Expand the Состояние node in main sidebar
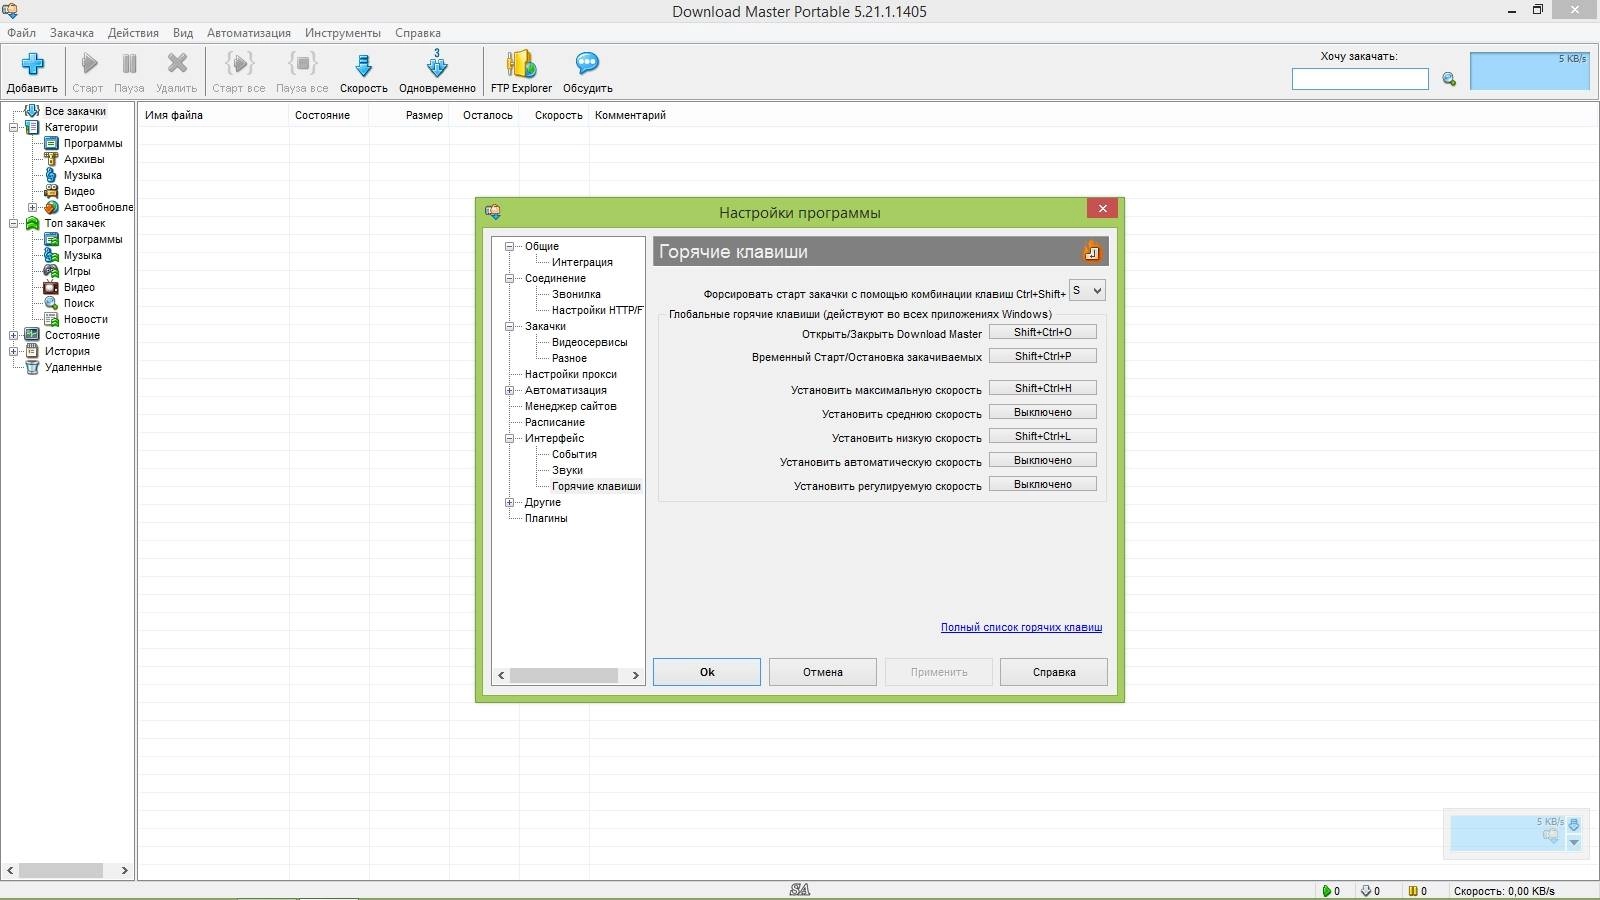Image resolution: width=1600 pixels, height=900 pixels. (x=14, y=335)
